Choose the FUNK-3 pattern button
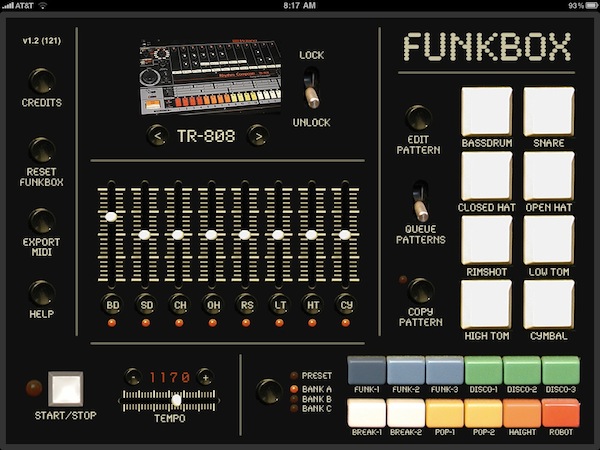This screenshot has width=600, height=450. (x=445, y=370)
